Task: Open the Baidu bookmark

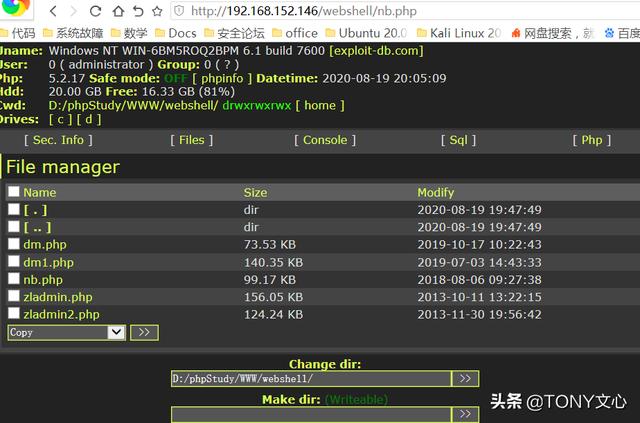Action: 622,33
